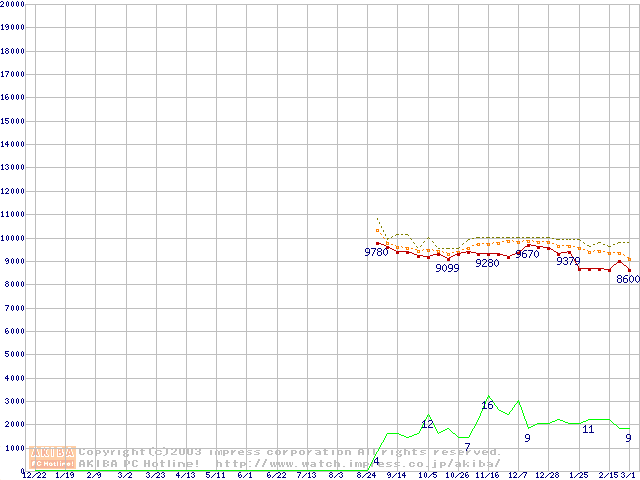
Task: Click the 20000 value on y-axis
Action: [13, 4]
